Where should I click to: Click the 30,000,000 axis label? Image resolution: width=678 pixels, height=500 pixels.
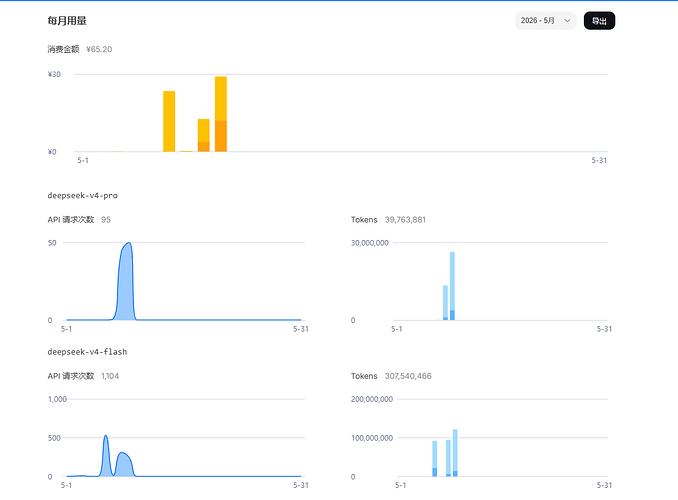click(370, 243)
